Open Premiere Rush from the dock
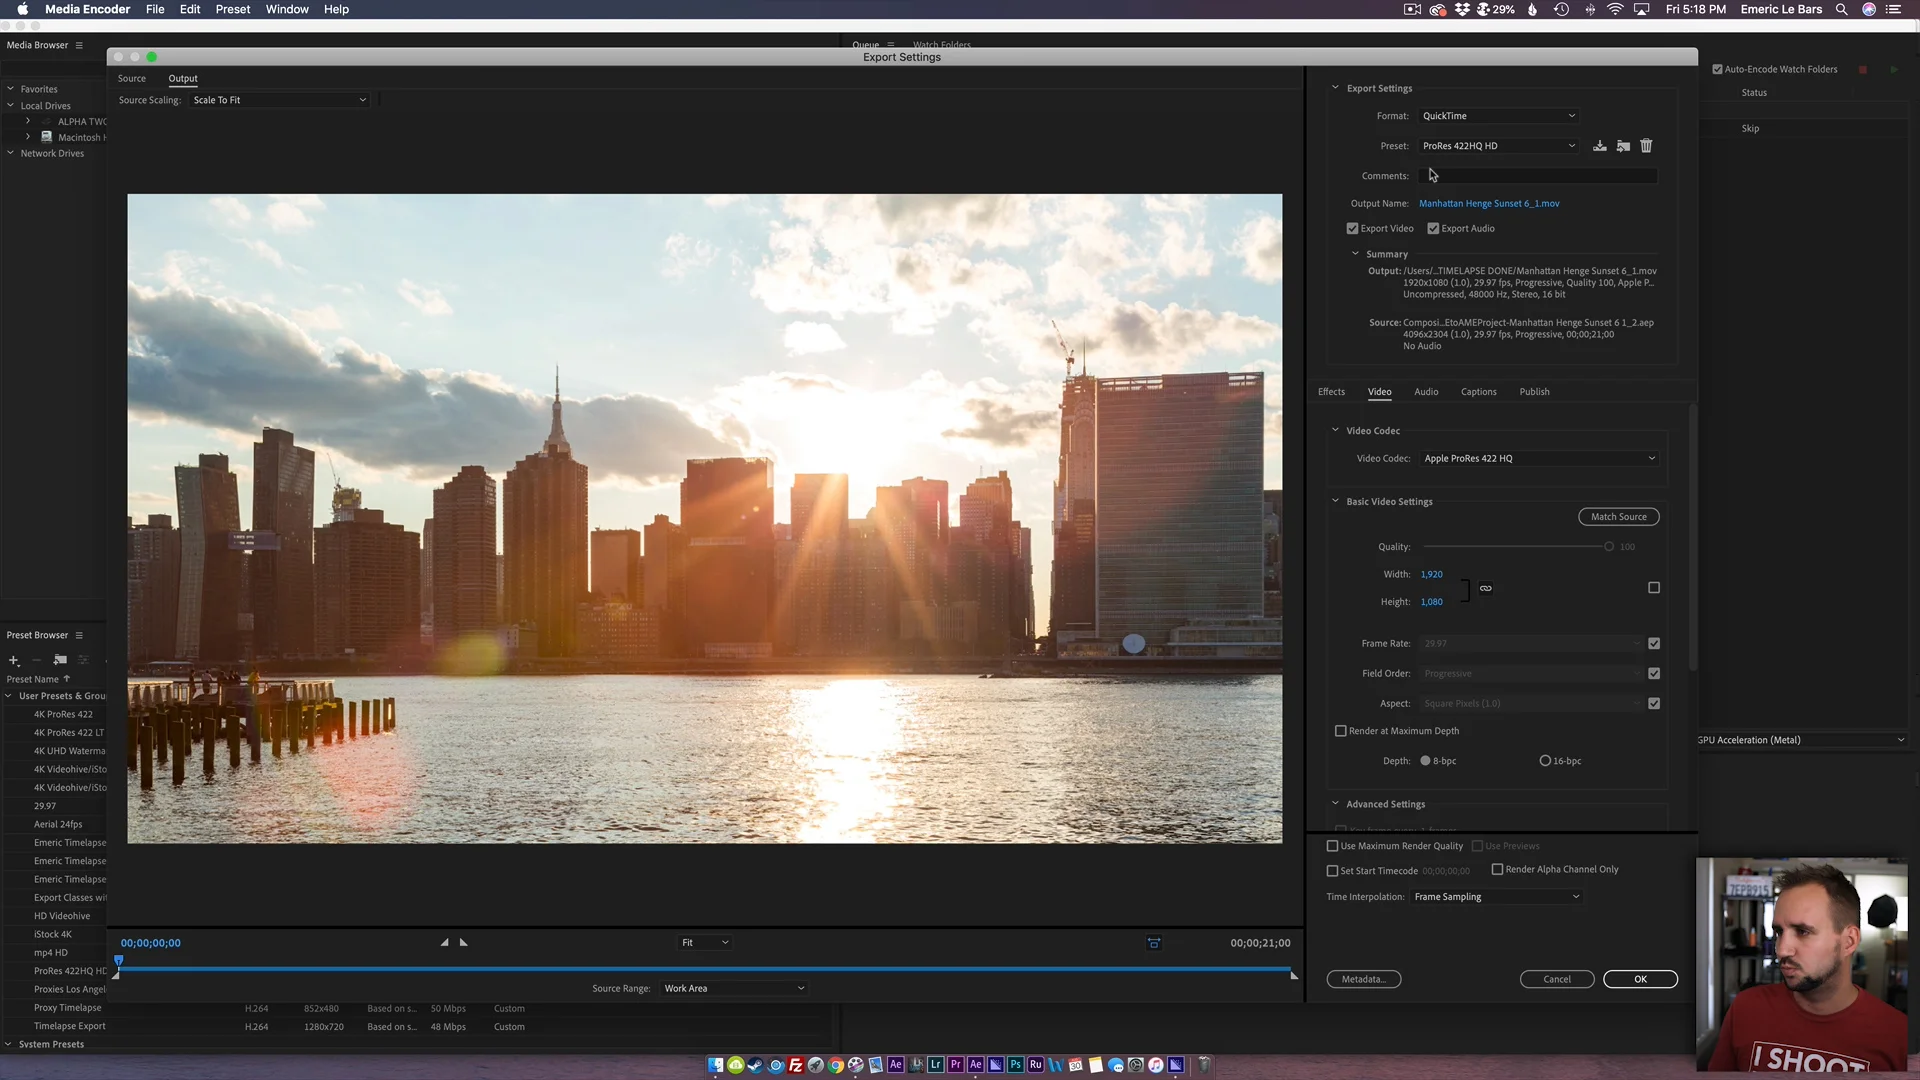Screen dimensions: 1920x1080 [x=1036, y=1065]
